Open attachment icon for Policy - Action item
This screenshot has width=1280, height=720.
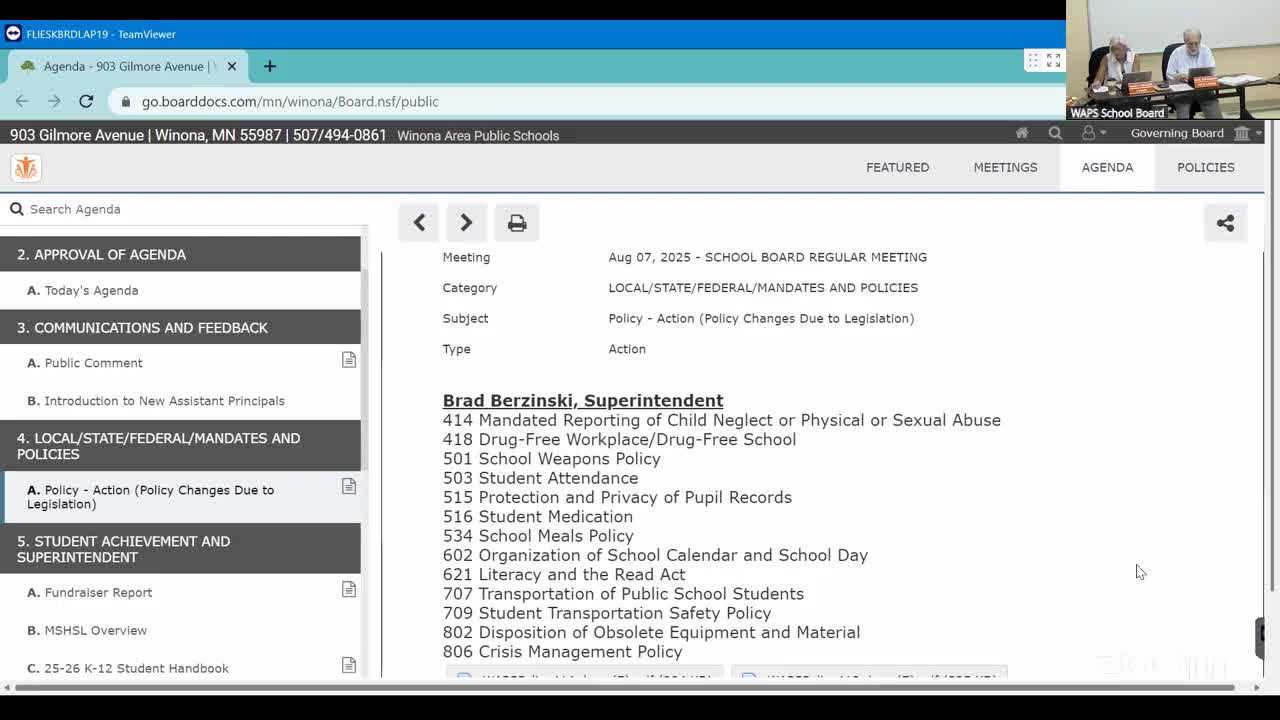[349, 486]
